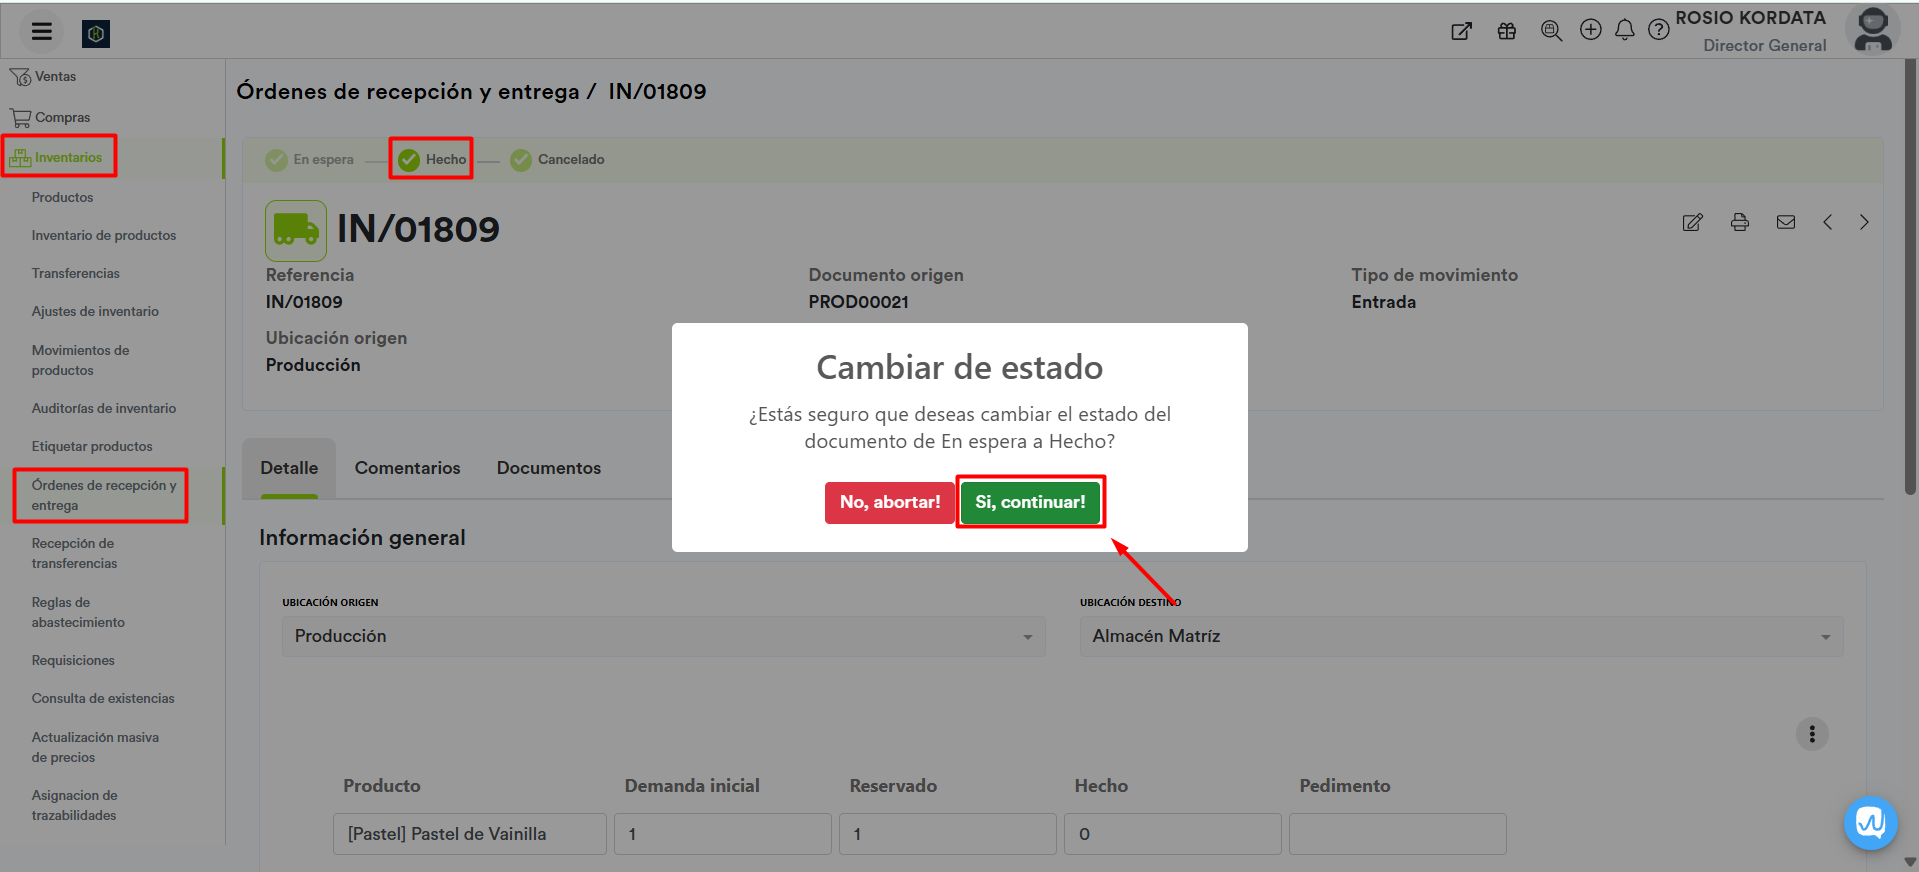Click the Pedimento input field

pyautogui.click(x=1396, y=834)
